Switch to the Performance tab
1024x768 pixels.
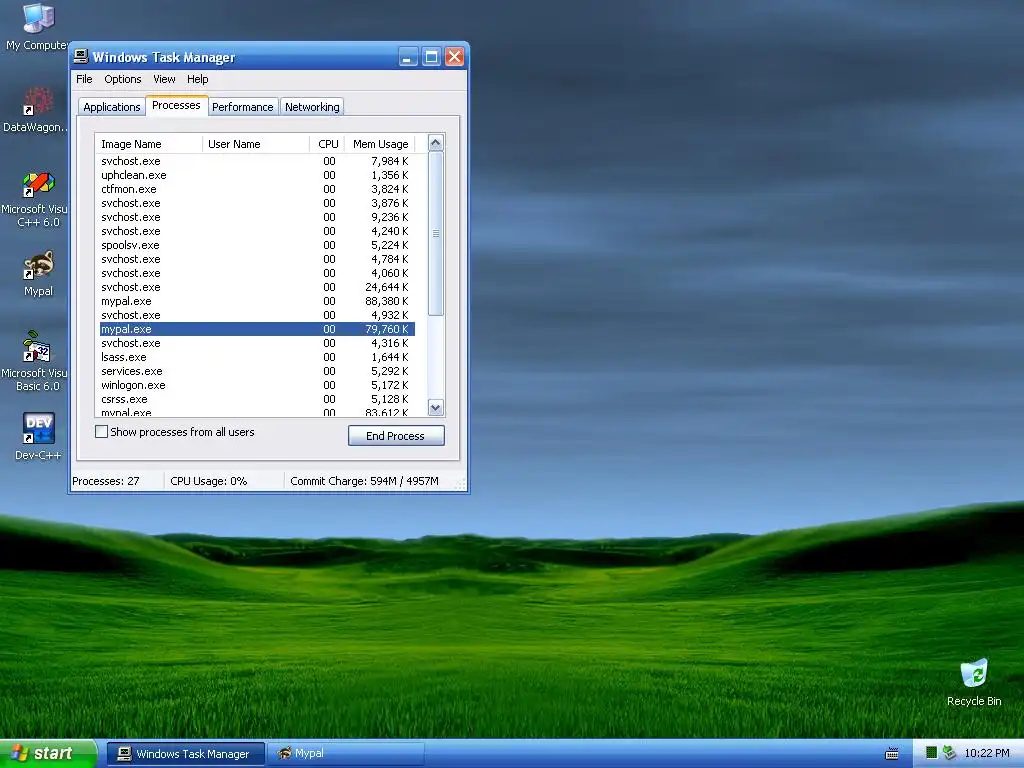point(243,107)
